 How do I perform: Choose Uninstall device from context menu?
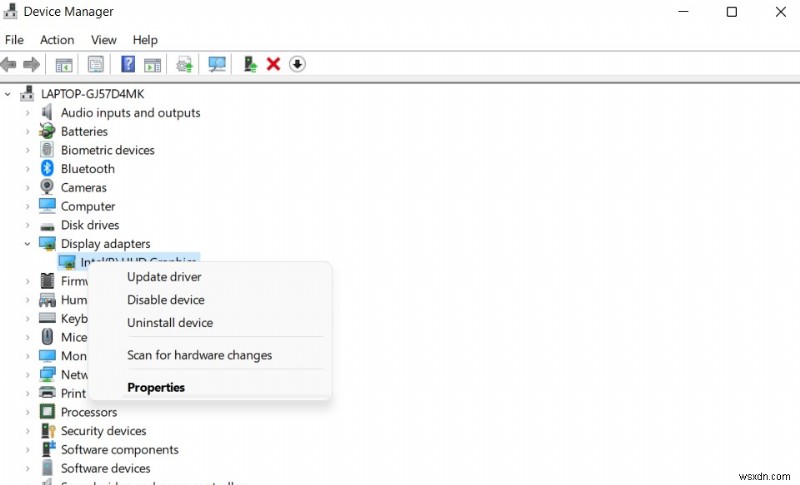pos(169,323)
